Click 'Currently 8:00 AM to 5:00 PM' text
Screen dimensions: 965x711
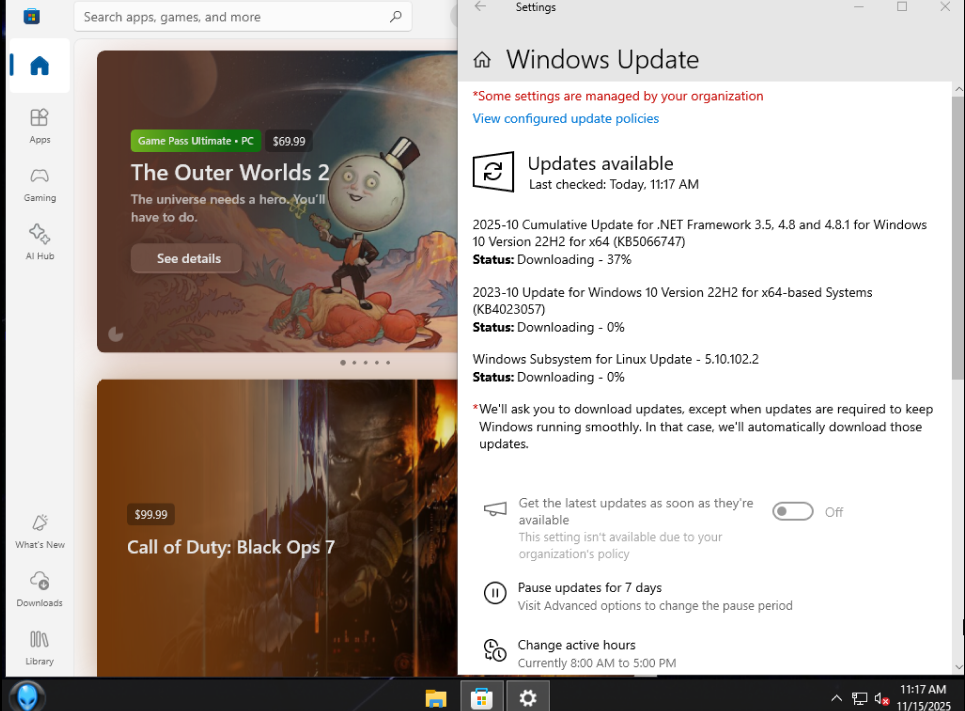pyautogui.click(x=596, y=663)
